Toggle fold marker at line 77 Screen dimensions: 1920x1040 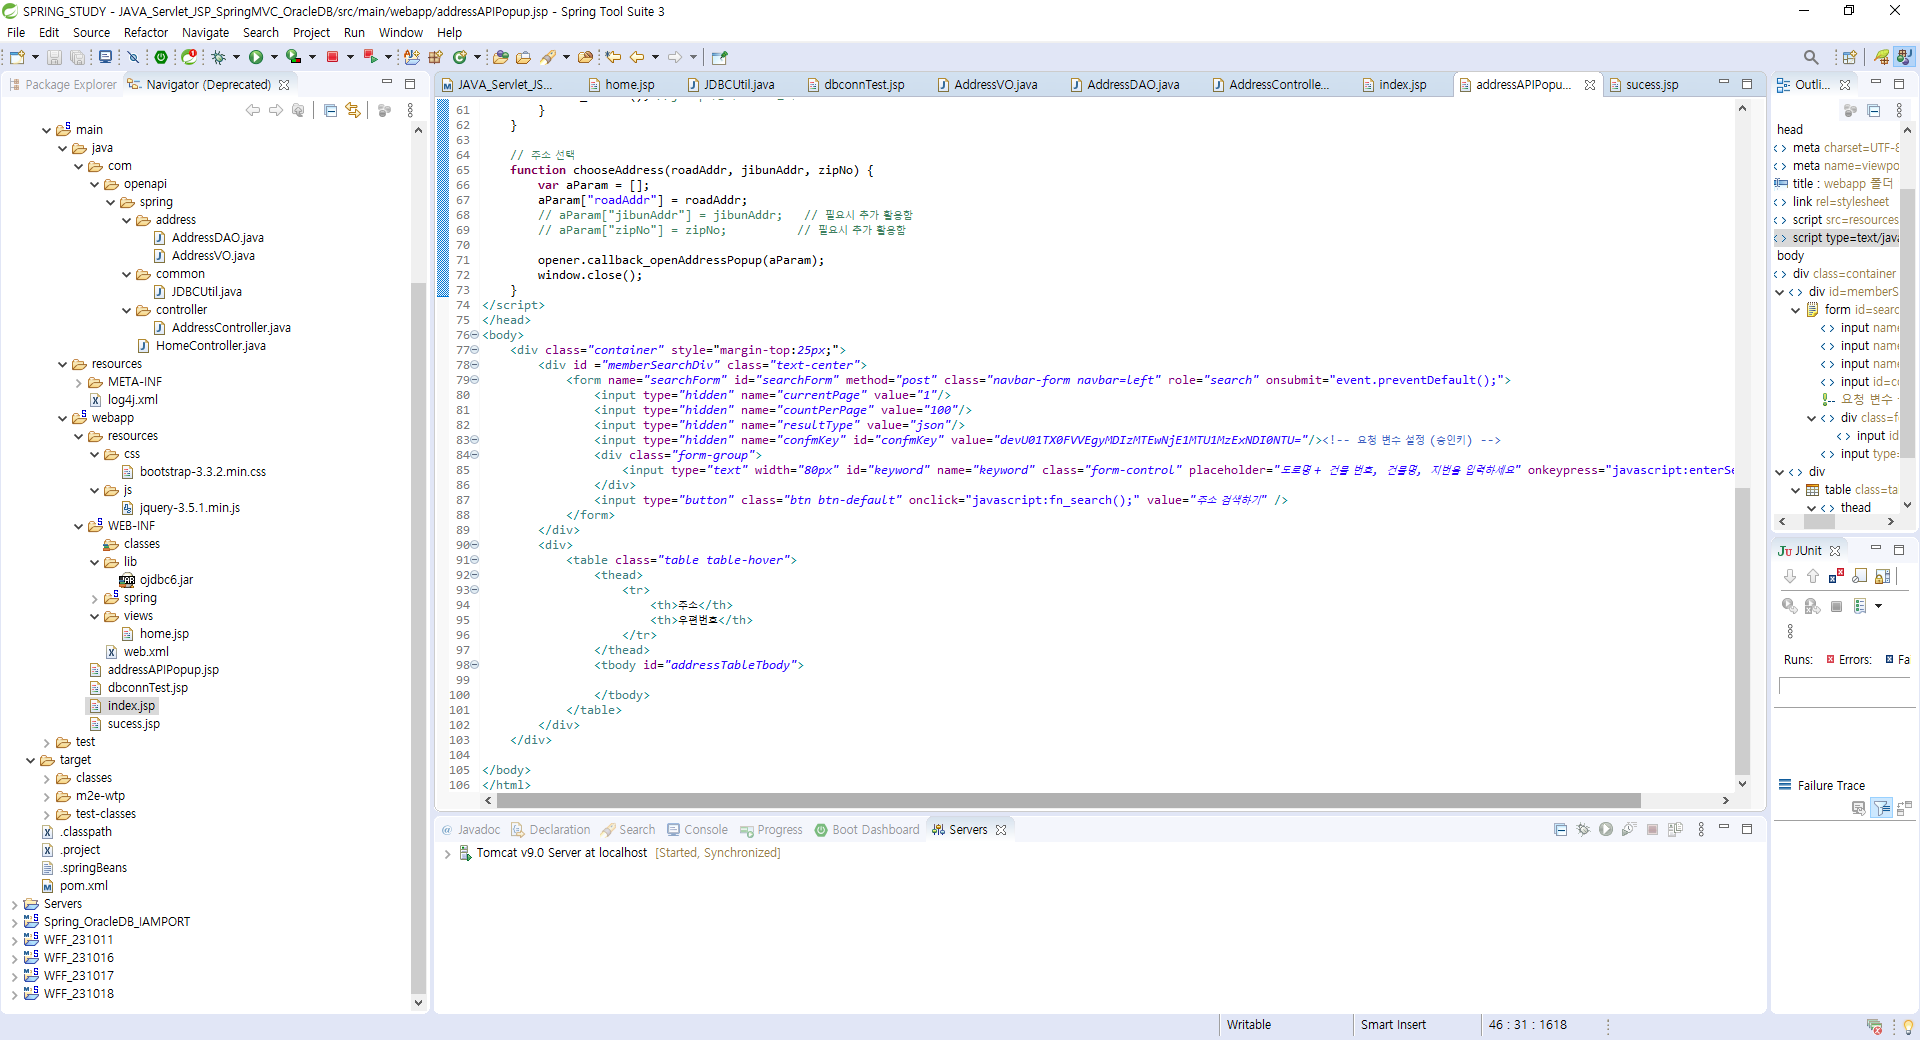click(475, 350)
